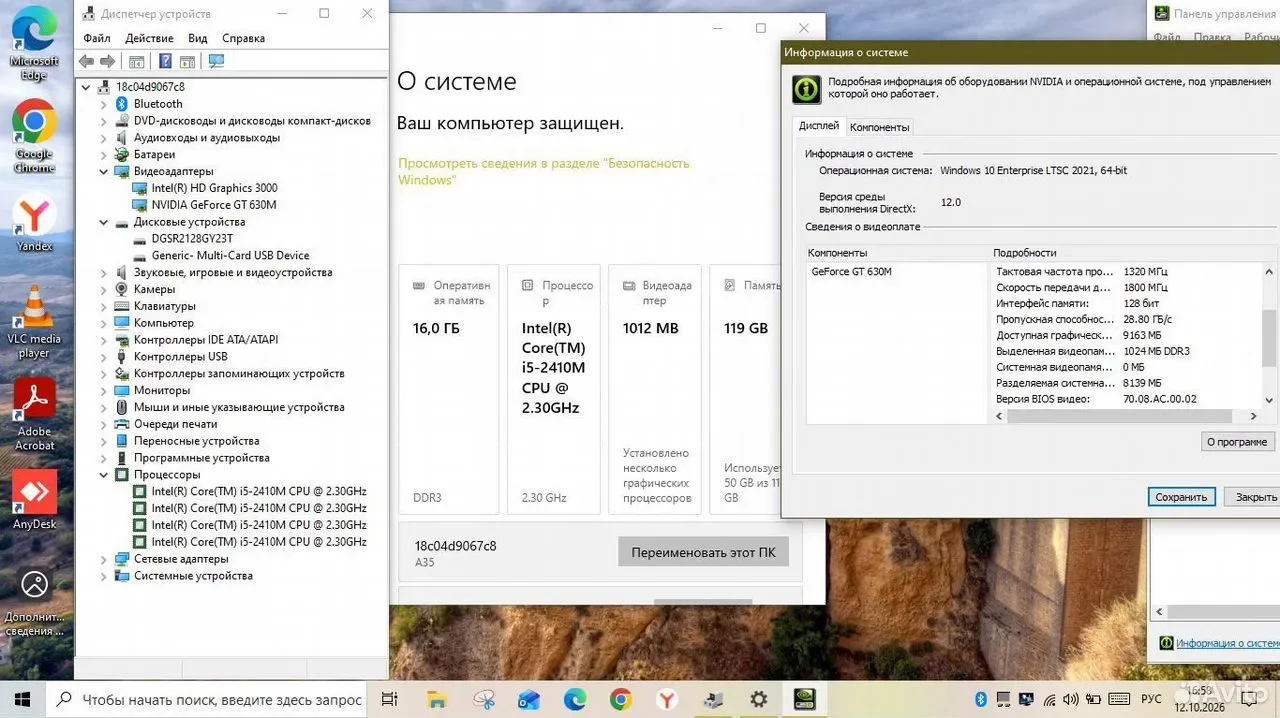1280x718 pixels.
Task: Switch to Device Manager taskbar icon
Action: (x=713, y=699)
